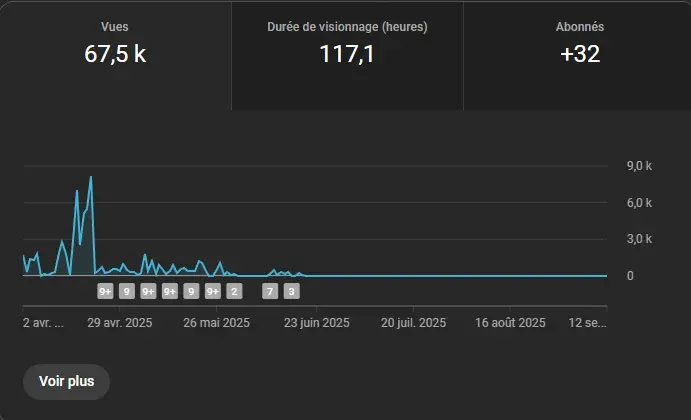Open the marker badge labeled 7
The width and height of the screenshot is (691, 420).
click(270, 292)
